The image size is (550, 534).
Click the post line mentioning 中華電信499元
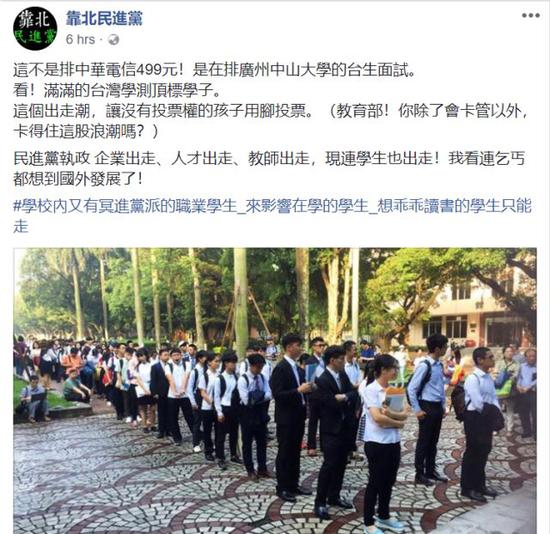[214, 71]
